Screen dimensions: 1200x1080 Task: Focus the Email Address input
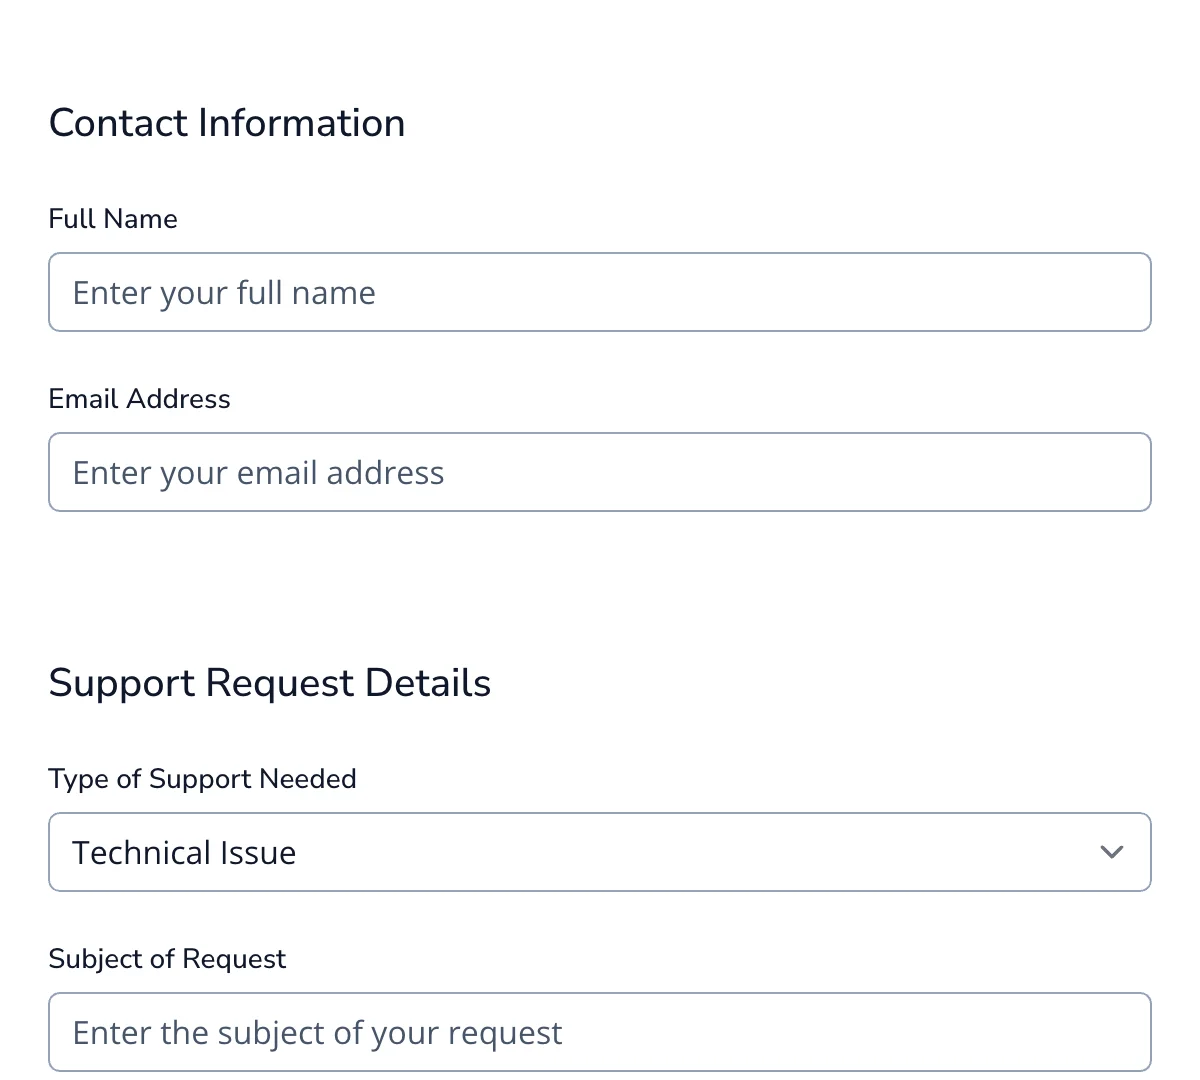coord(600,472)
